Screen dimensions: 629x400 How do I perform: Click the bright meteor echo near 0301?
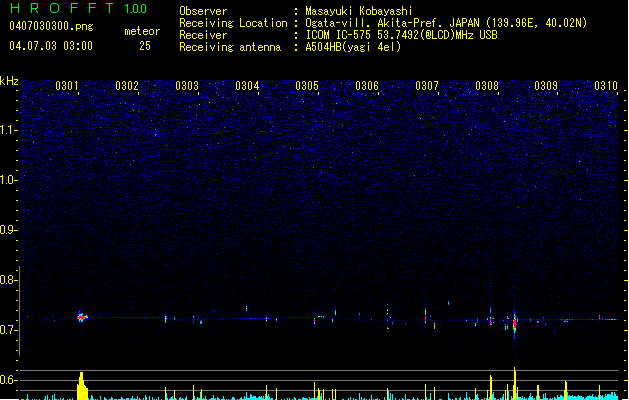(82, 317)
